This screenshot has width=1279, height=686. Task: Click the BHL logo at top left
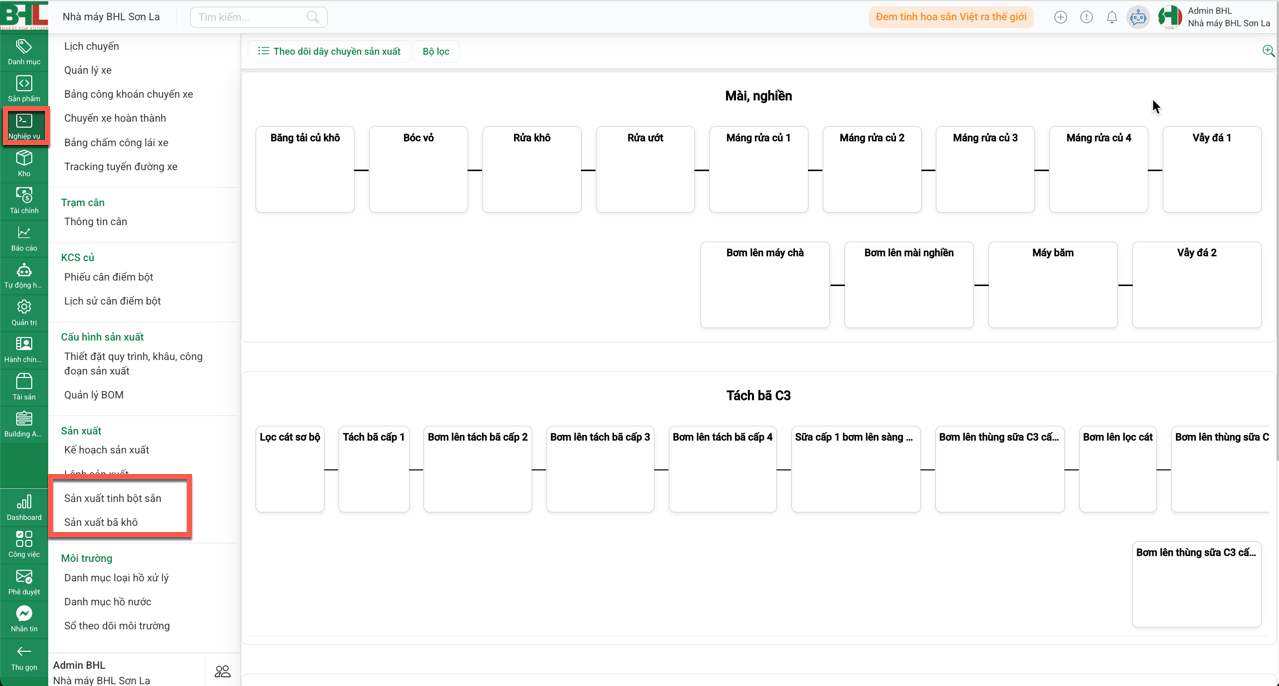tap(24, 15)
